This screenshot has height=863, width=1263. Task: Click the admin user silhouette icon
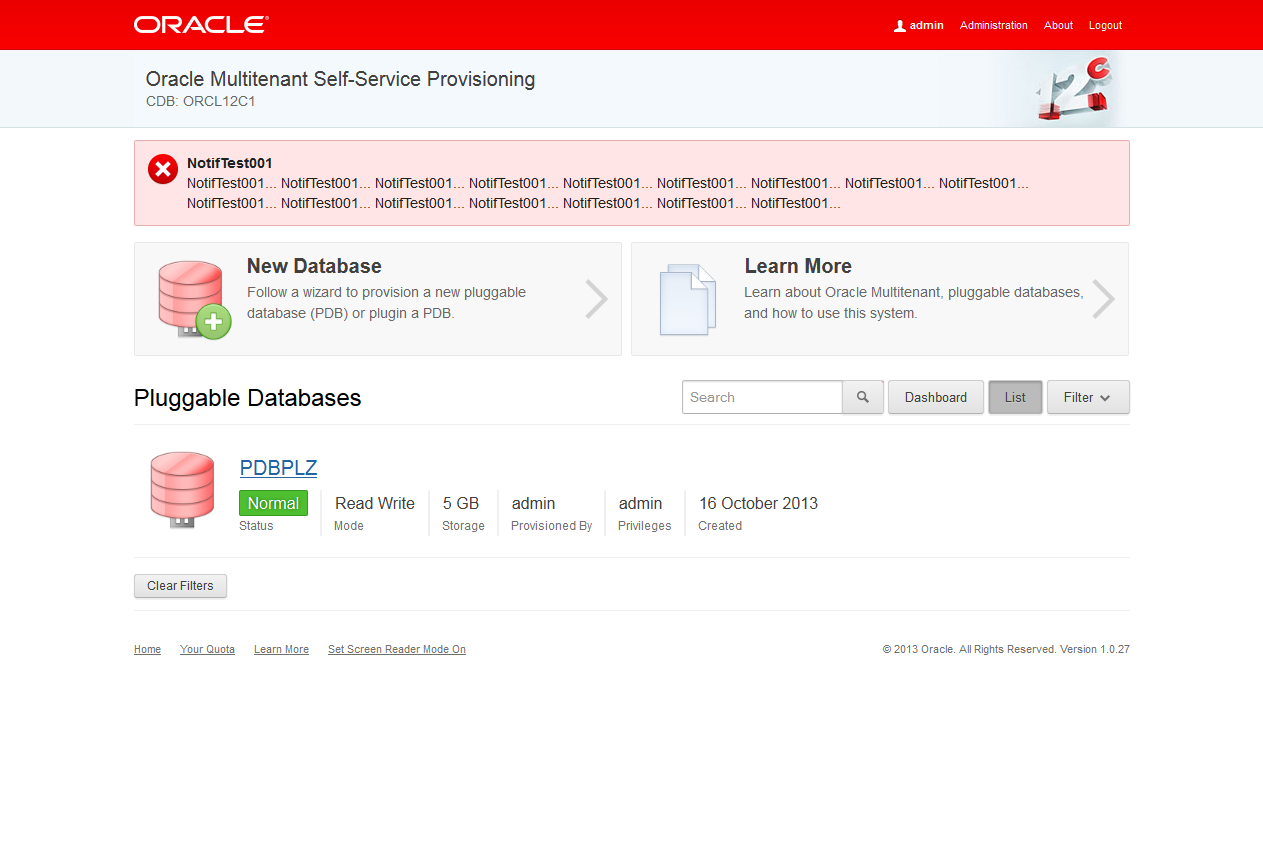click(x=900, y=26)
